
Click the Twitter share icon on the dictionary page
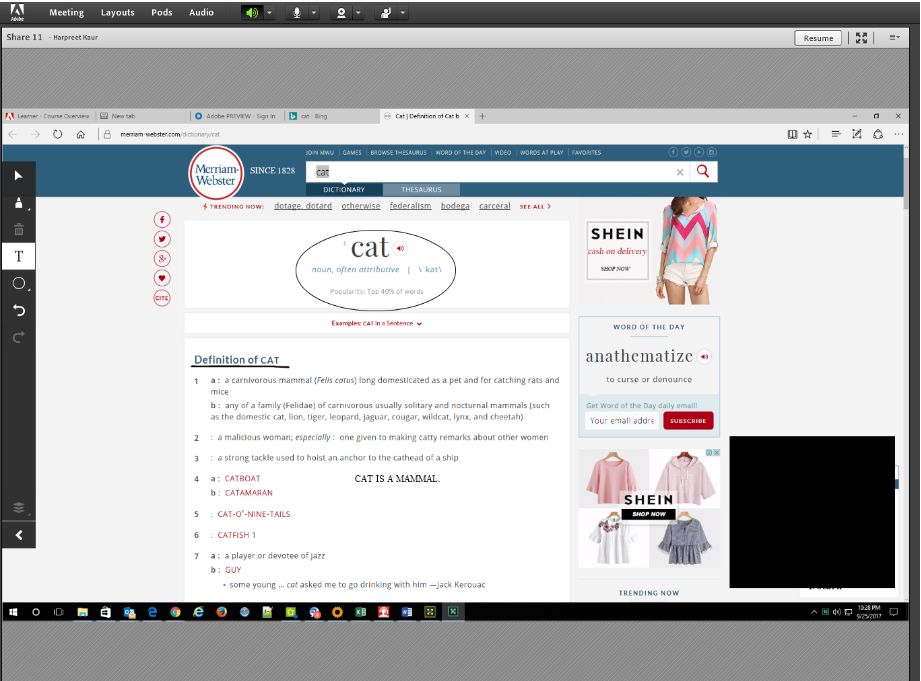click(x=161, y=239)
